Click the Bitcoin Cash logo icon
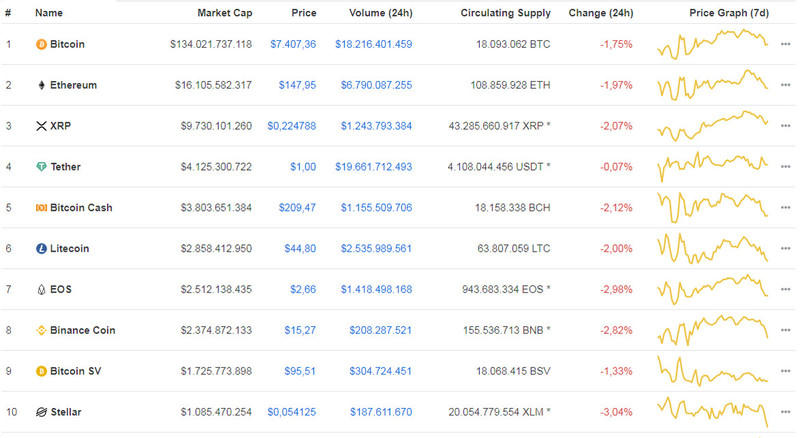This screenshot has height=438, width=800. click(x=41, y=208)
